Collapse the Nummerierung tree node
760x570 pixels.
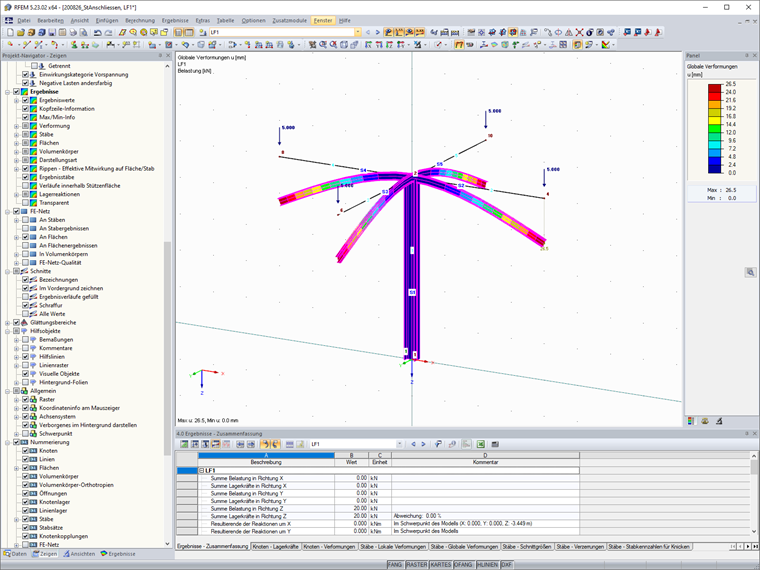[8, 442]
